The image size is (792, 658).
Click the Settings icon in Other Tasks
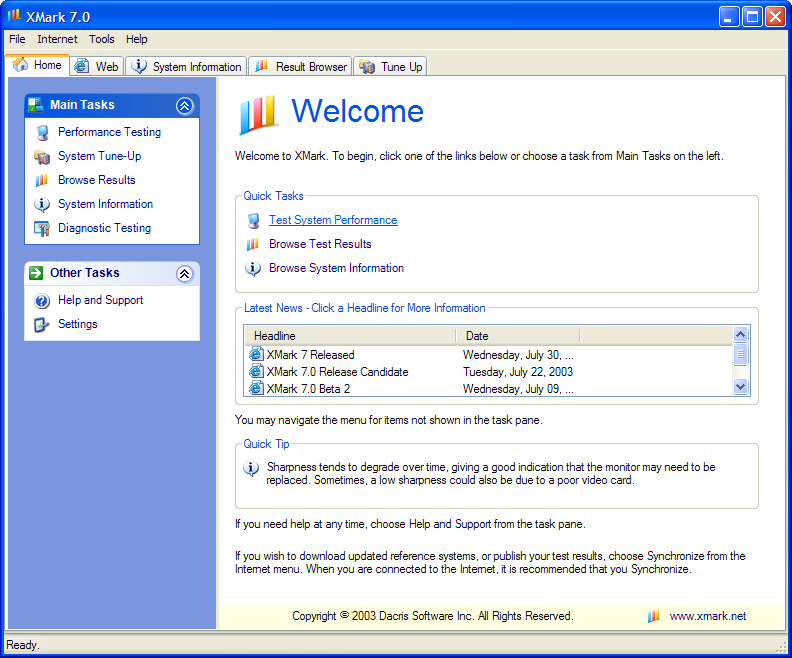42,325
